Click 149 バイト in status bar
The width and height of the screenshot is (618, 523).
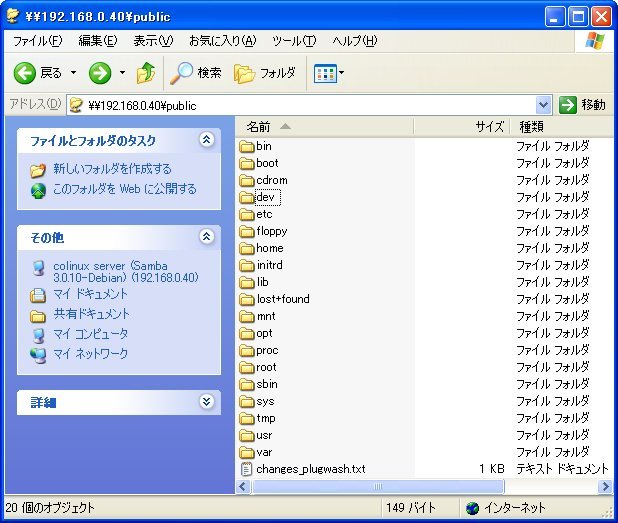click(x=411, y=508)
